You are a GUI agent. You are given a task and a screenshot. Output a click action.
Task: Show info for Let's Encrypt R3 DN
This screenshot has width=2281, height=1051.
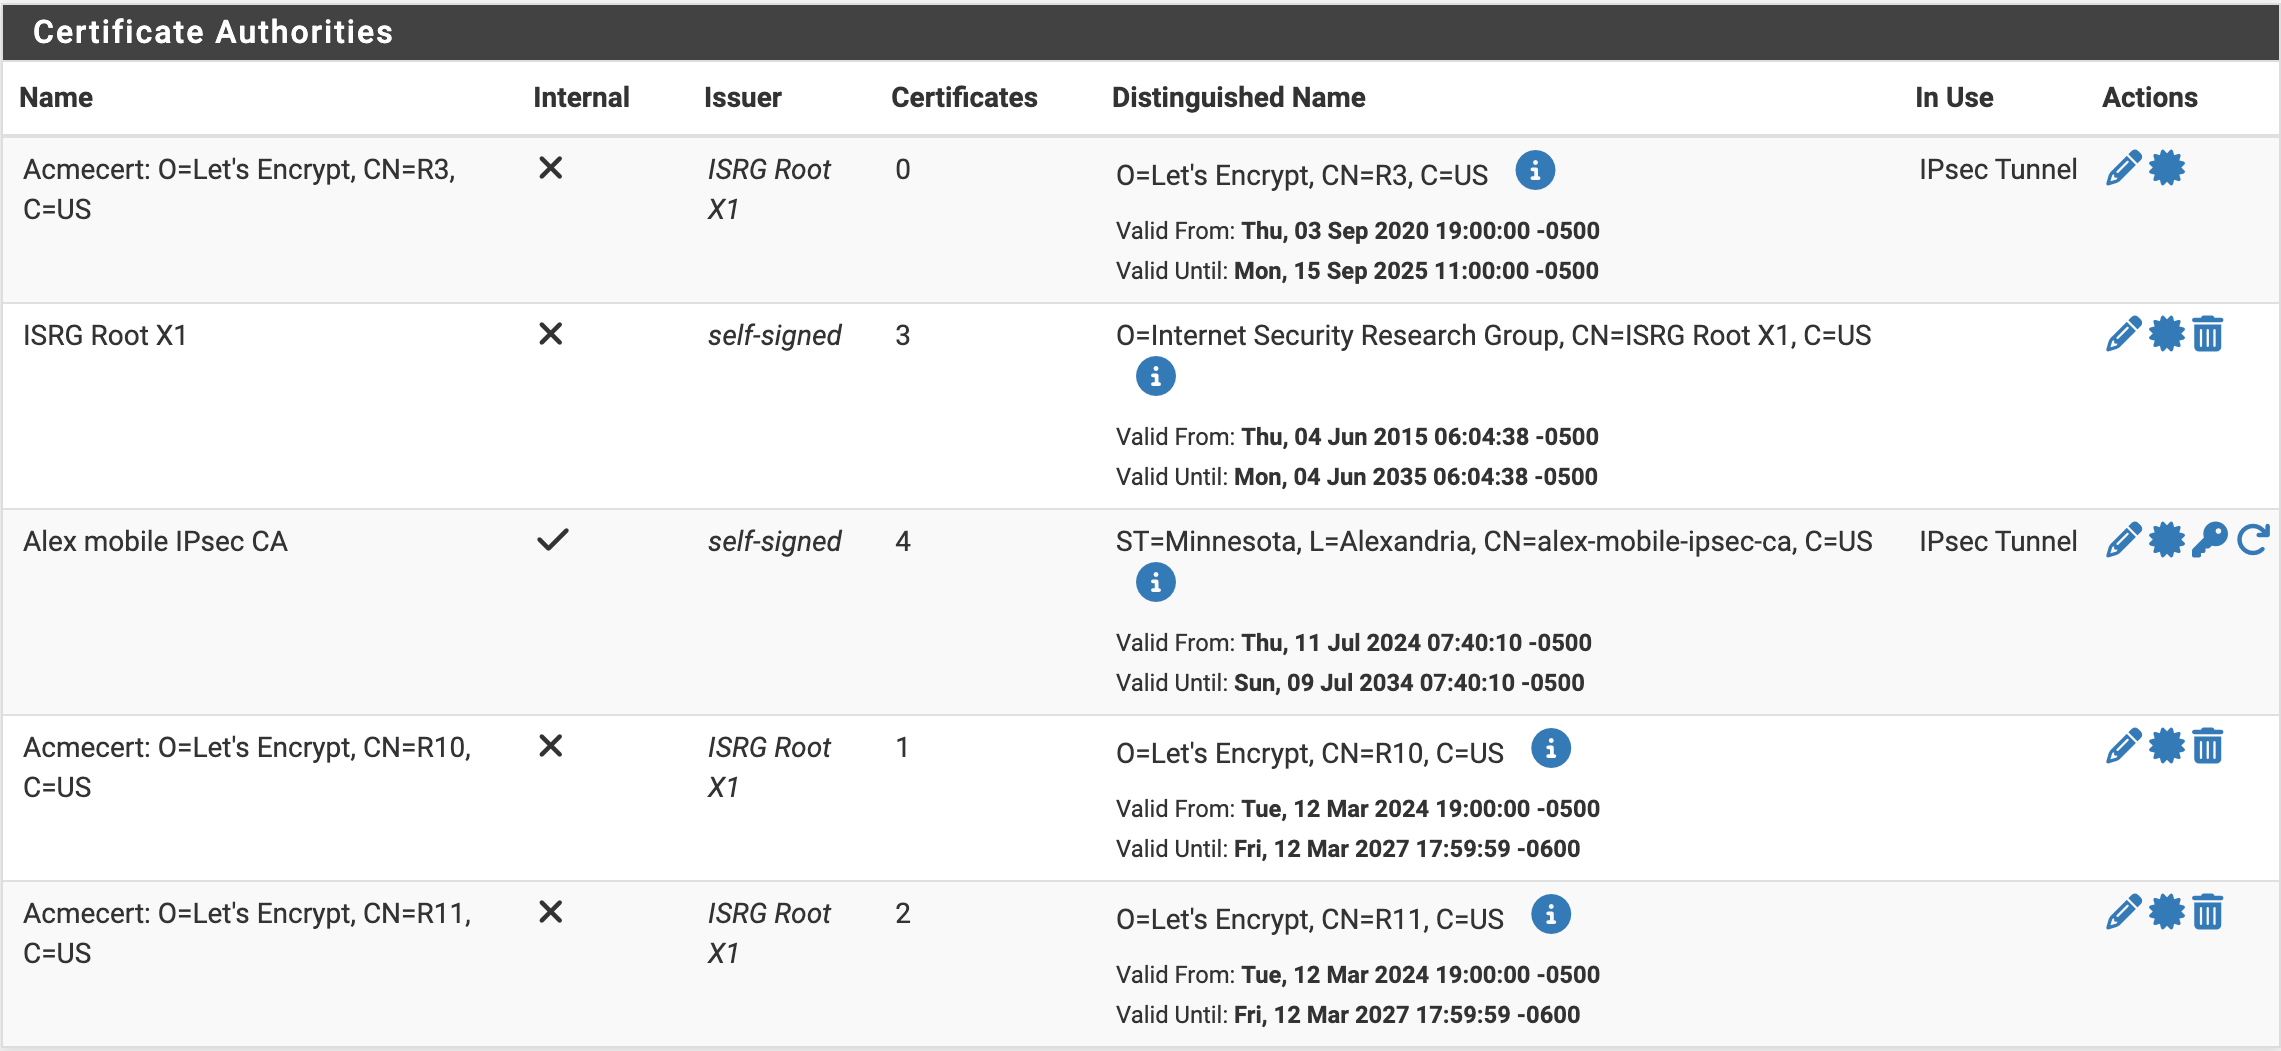(x=1535, y=170)
